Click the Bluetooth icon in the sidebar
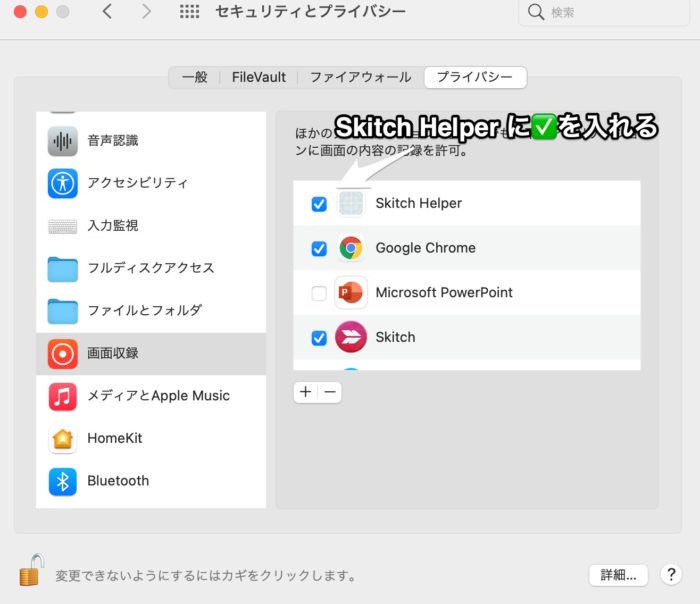The width and height of the screenshot is (700, 604). pos(62,482)
